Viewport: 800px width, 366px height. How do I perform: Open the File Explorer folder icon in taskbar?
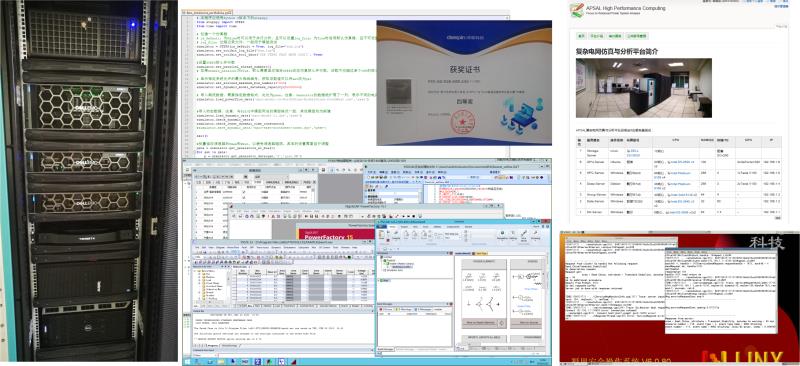[x=221, y=362]
